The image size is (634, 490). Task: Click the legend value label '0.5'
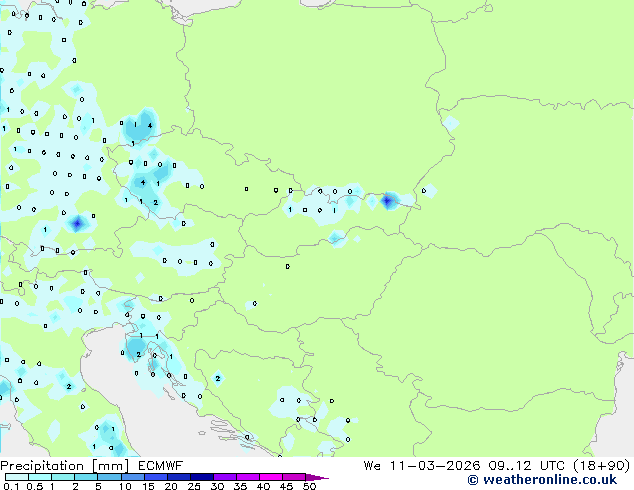point(35,486)
